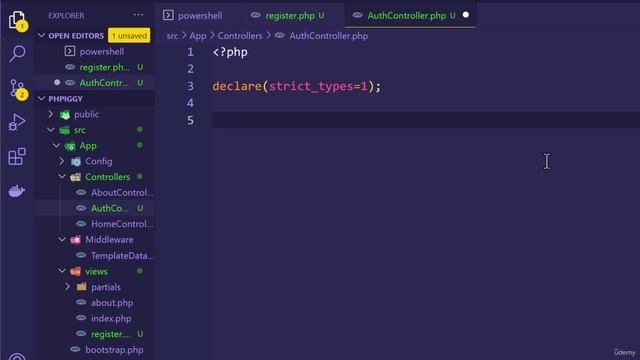Place cursor on empty line 5
Viewport: 640px width, 360px height.
click(426, 120)
